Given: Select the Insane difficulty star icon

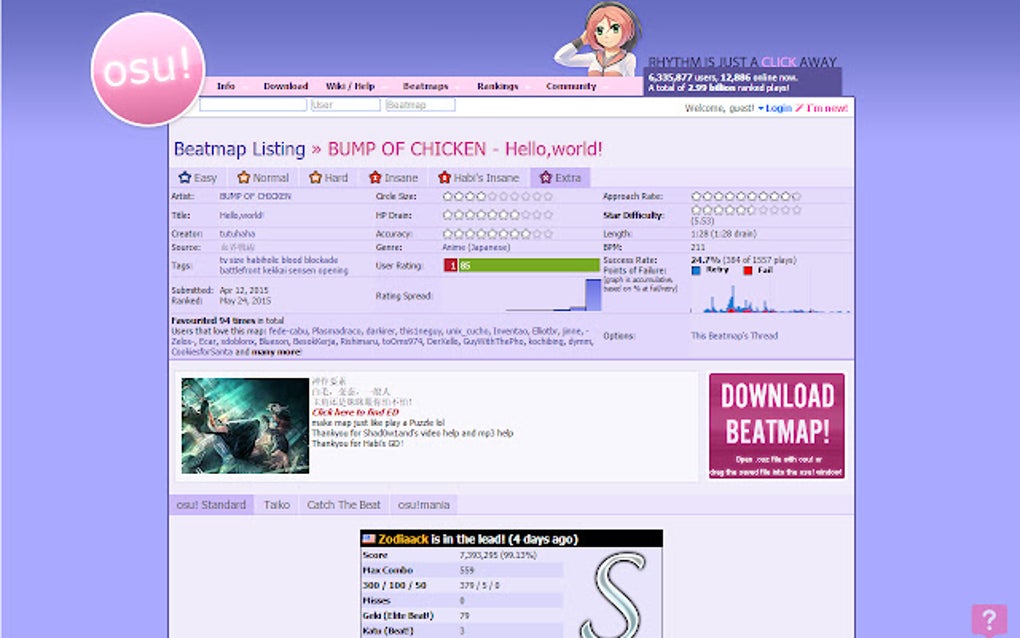Looking at the screenshot, I should pyautogui.click(x=375, y=178).
